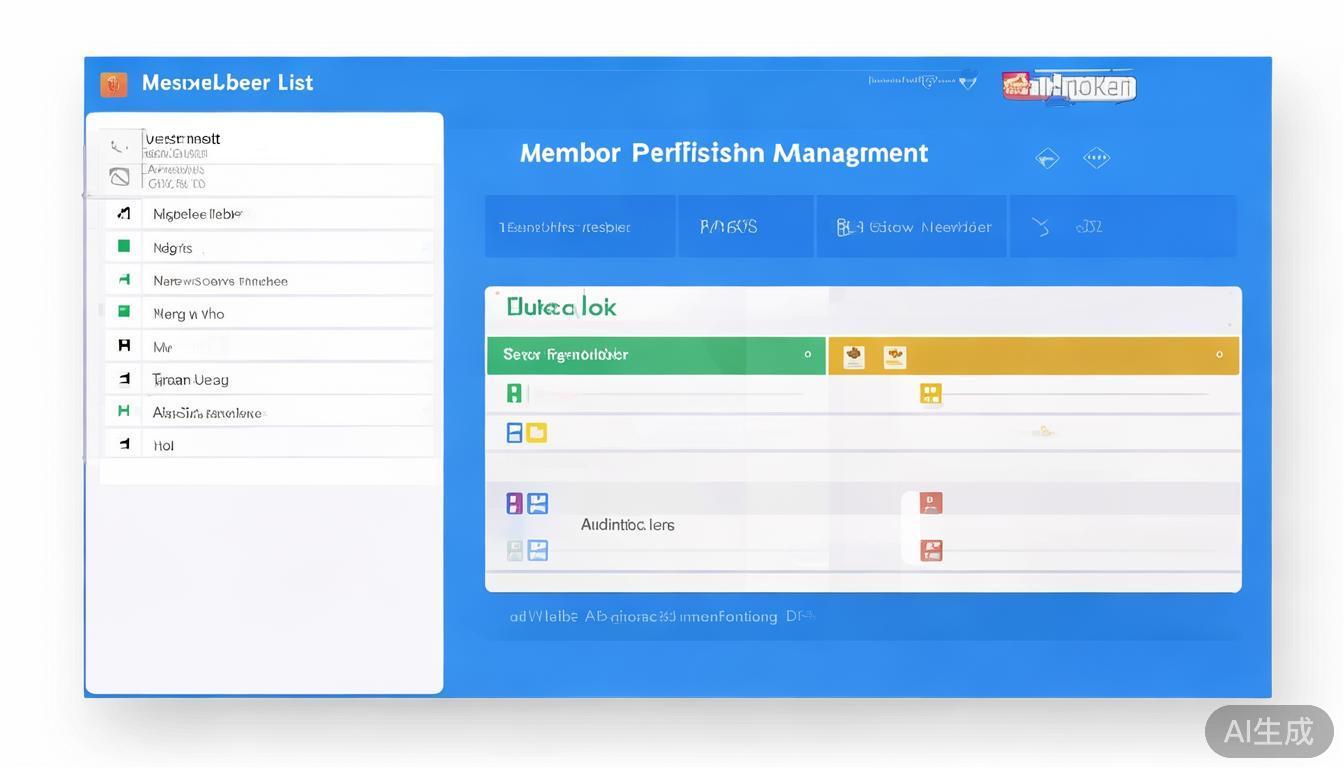This screenshot has height=768, width=1344.
Task: Click the first icon in the orange header bar
Action: 853,357
